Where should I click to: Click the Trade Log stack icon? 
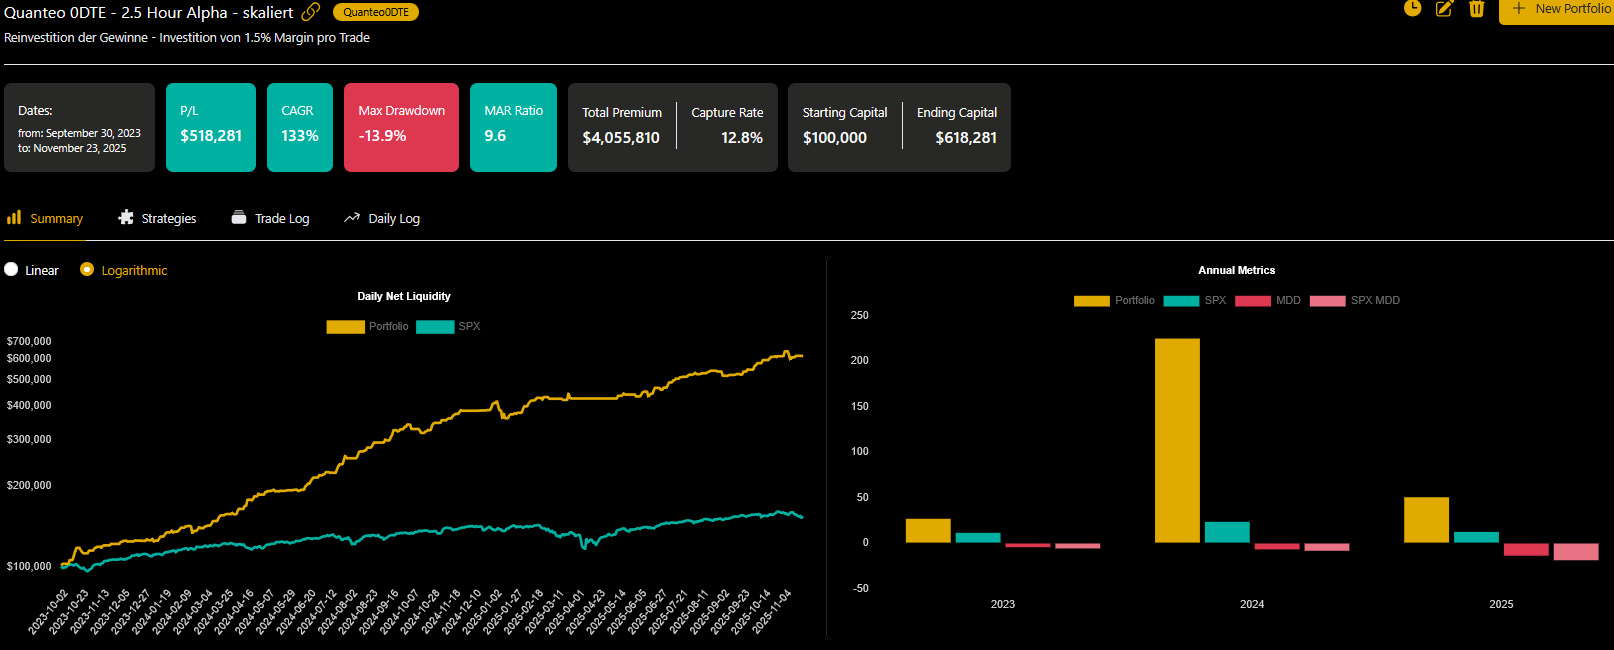[239, 218]
